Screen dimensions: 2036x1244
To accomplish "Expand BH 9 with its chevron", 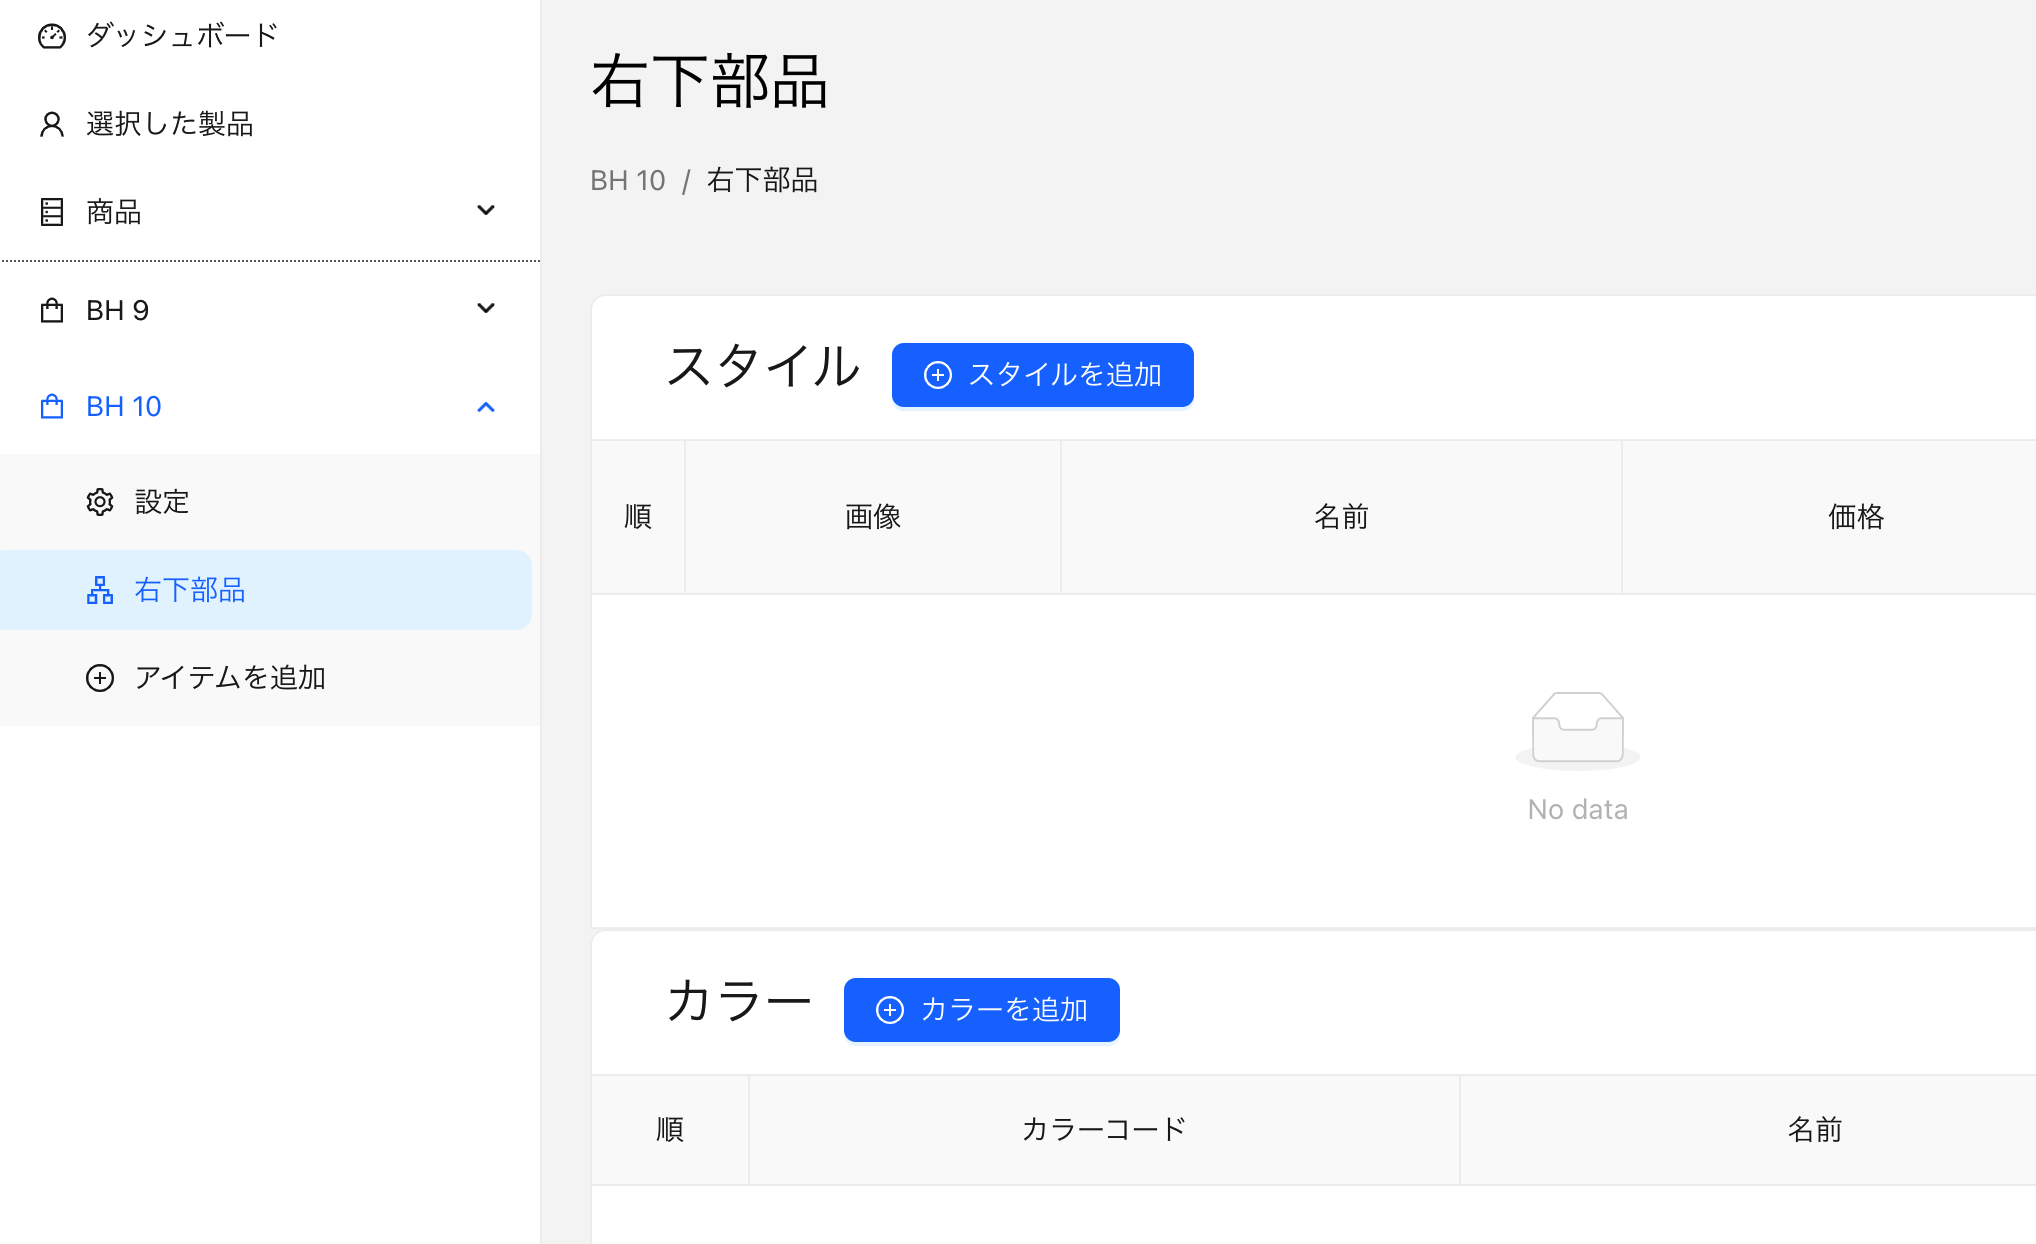I will point(486,308).
